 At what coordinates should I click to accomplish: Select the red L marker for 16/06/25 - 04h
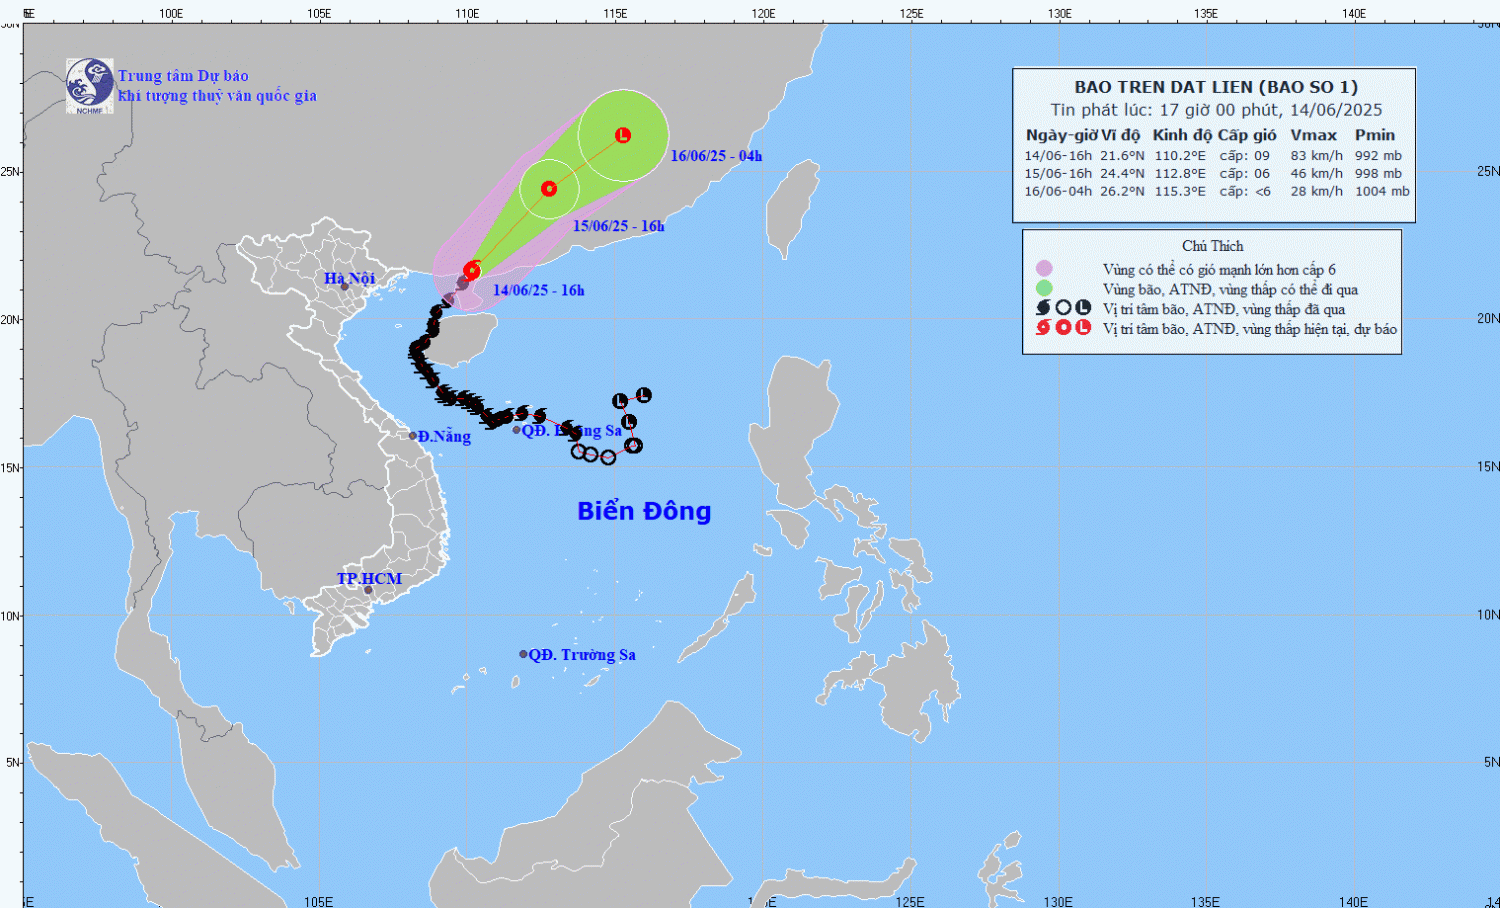tap(623, 135)
